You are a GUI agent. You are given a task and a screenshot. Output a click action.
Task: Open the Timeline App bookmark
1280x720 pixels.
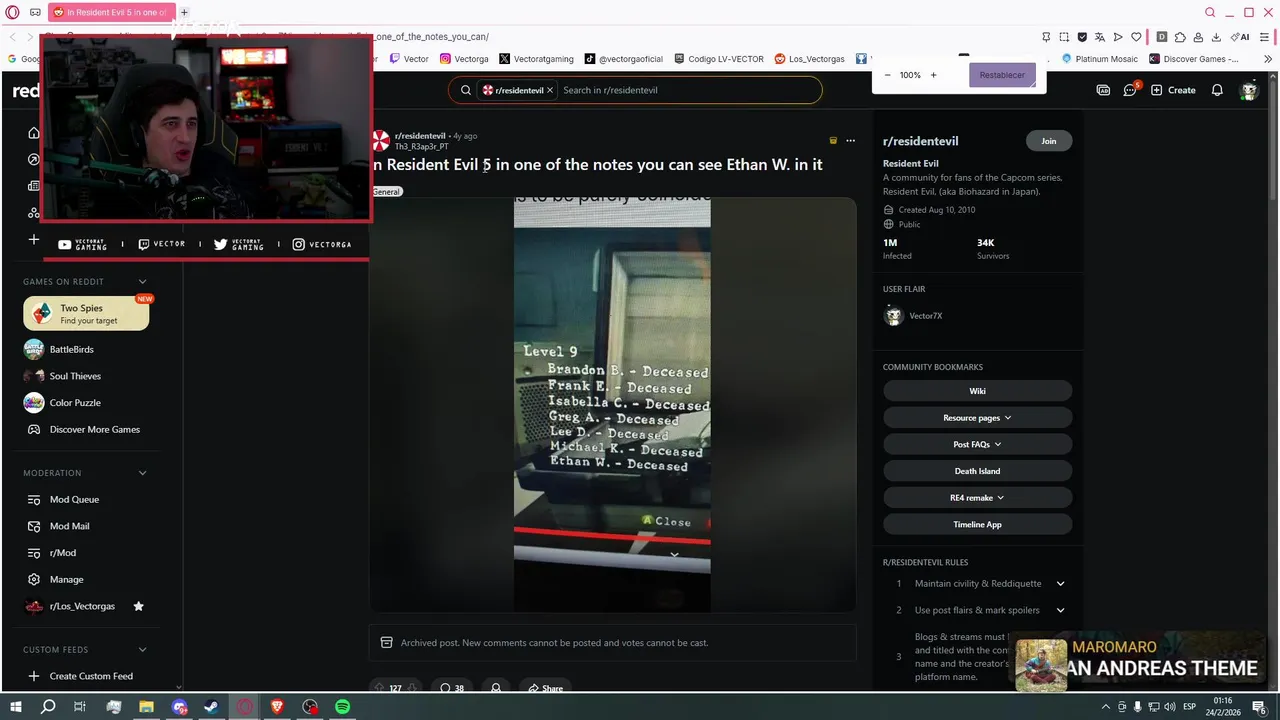coord(977,524)
